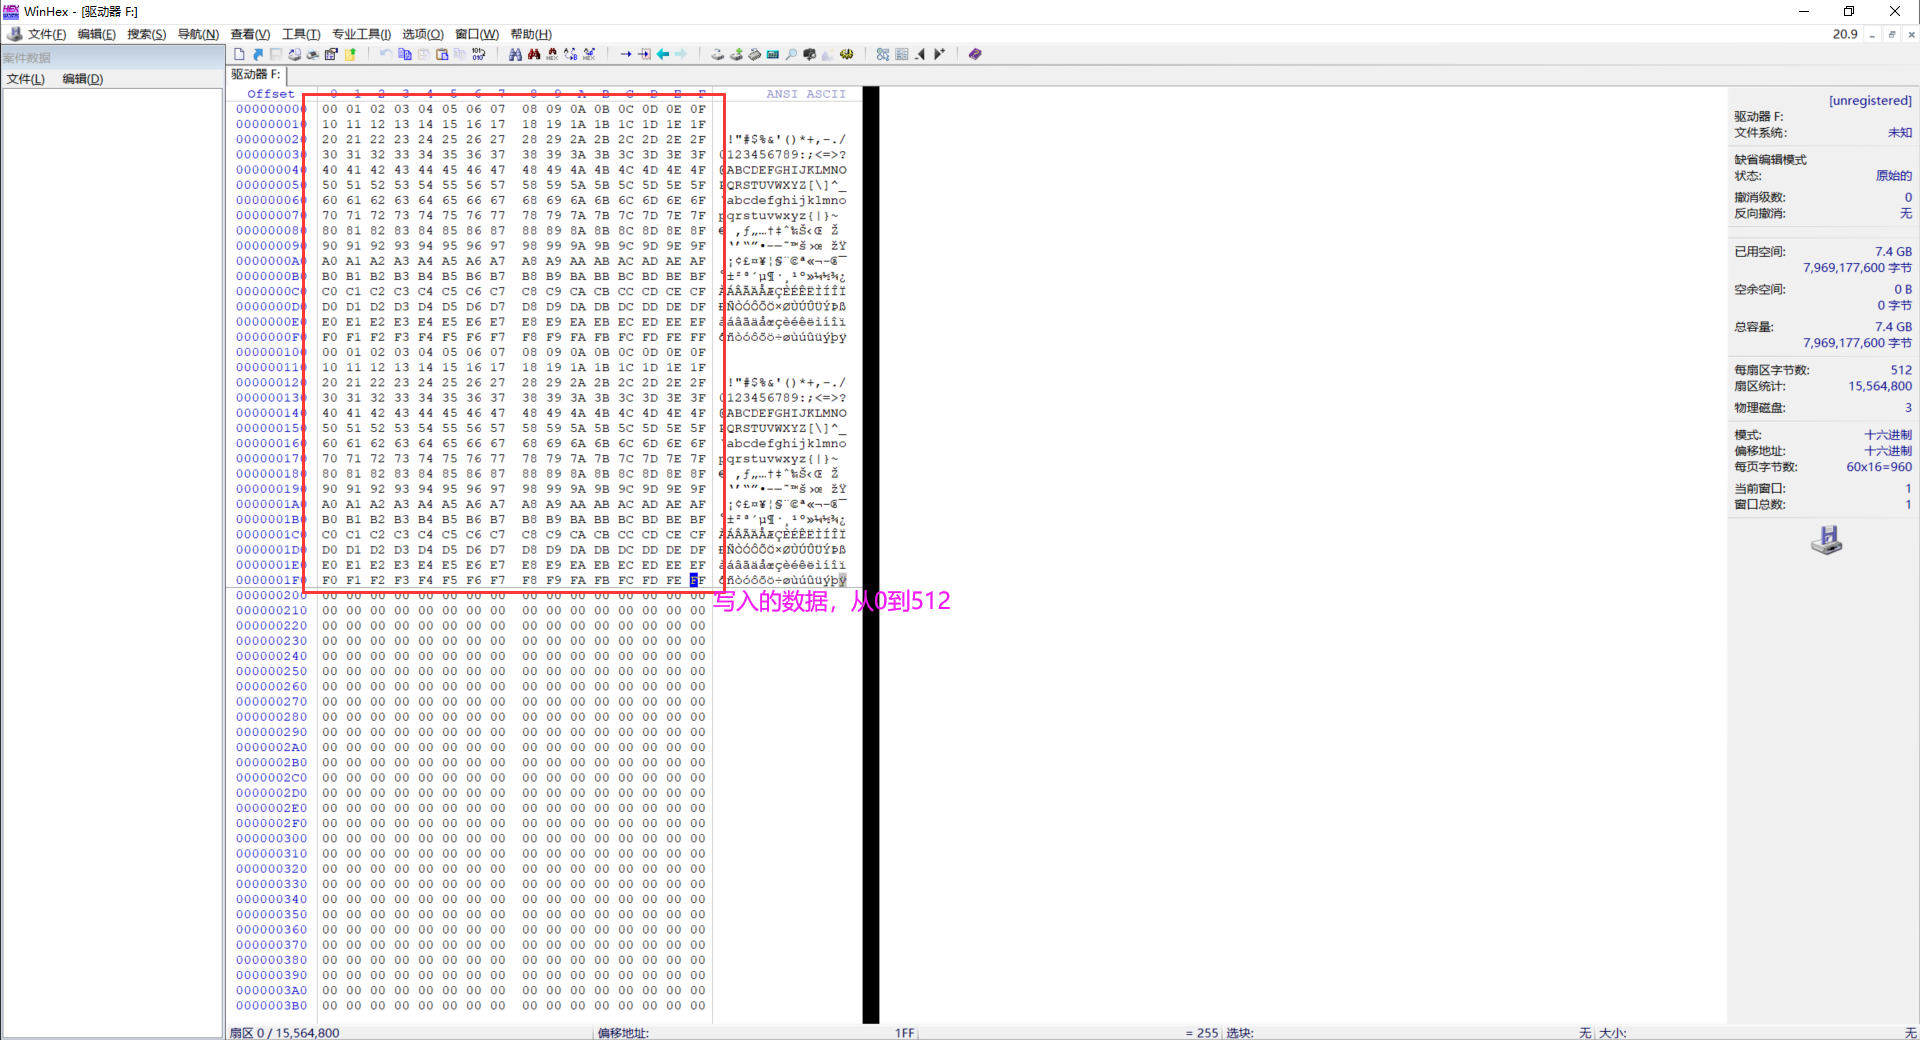This screenshot has width=1920, height=1040.
Task: Open the 编辑(E) menu
Action: pos(97,34)
